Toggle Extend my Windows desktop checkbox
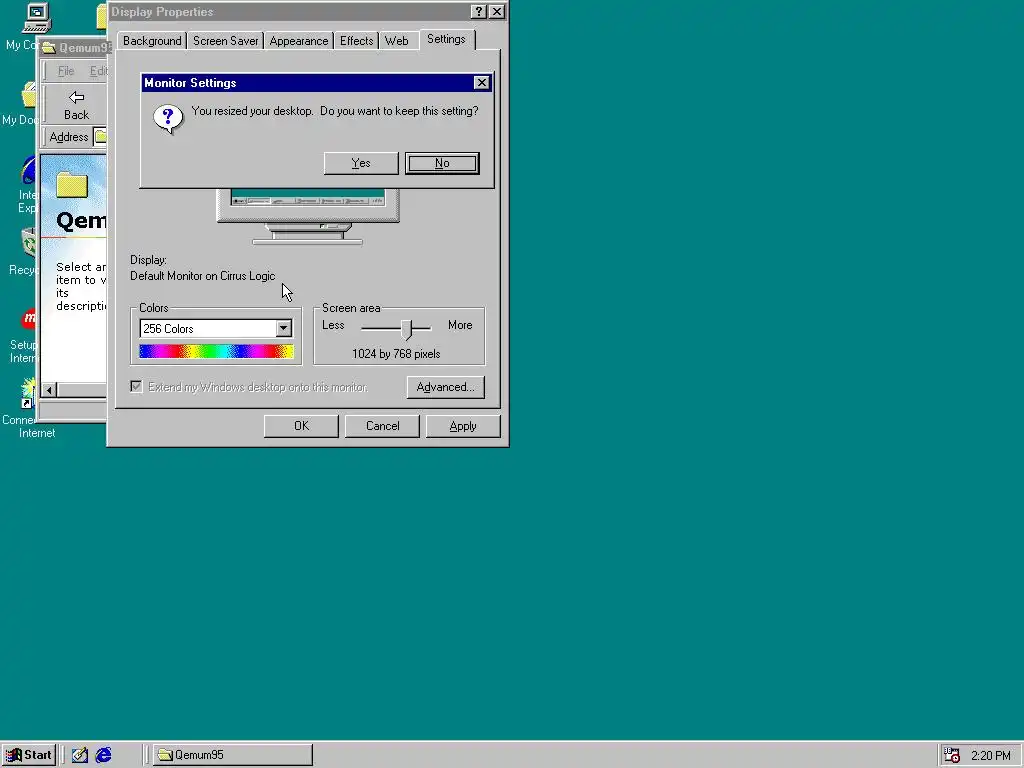1024x768 pixels. coord(136,387)
